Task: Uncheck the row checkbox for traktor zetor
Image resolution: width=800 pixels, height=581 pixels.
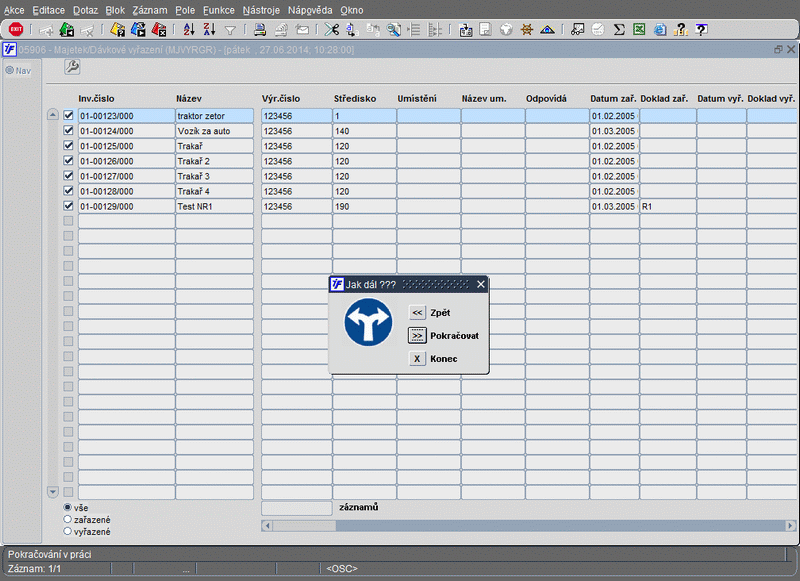Action: (x=69, y=116)
